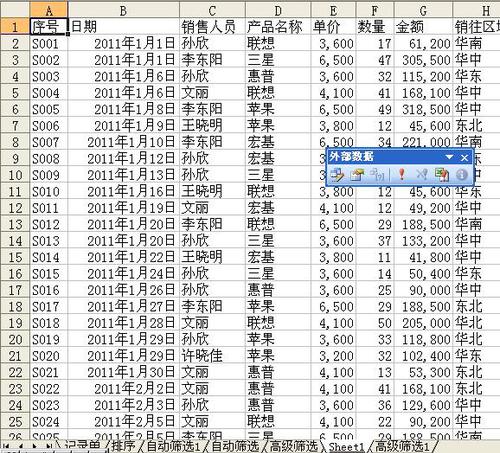The height and width of the screenshot is (453, 500).
Task: Select cell S005
Action: [49, 109]
